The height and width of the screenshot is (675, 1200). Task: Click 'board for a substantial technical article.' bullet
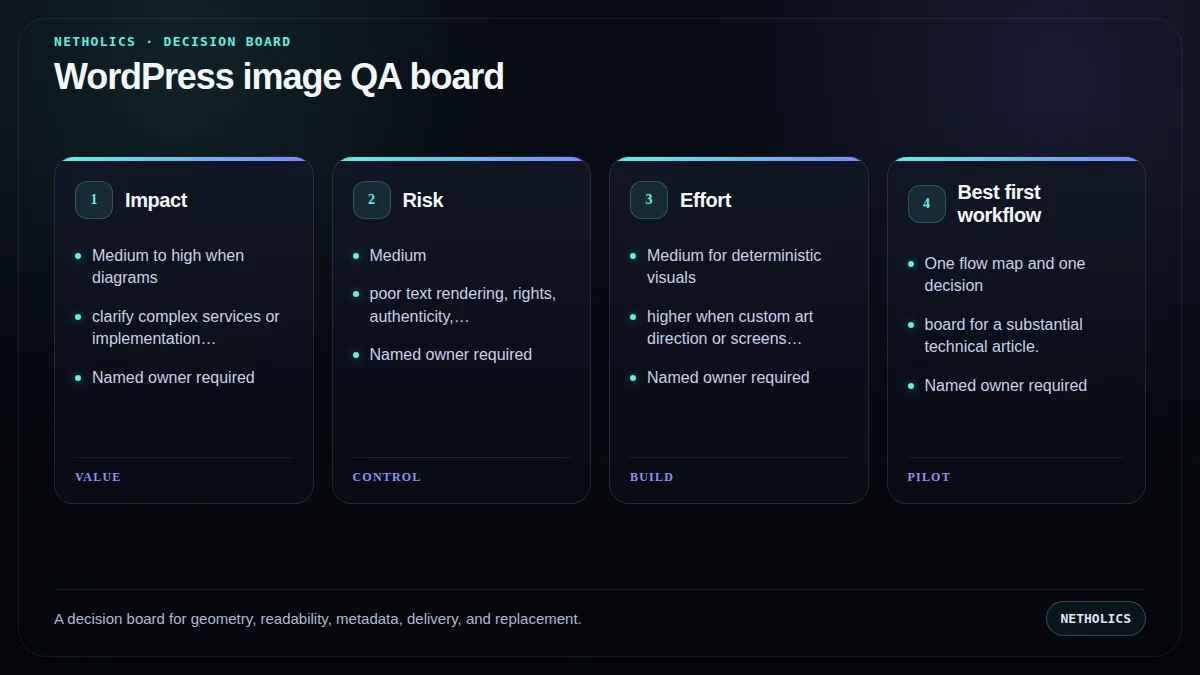click(x=1004, y=335)
